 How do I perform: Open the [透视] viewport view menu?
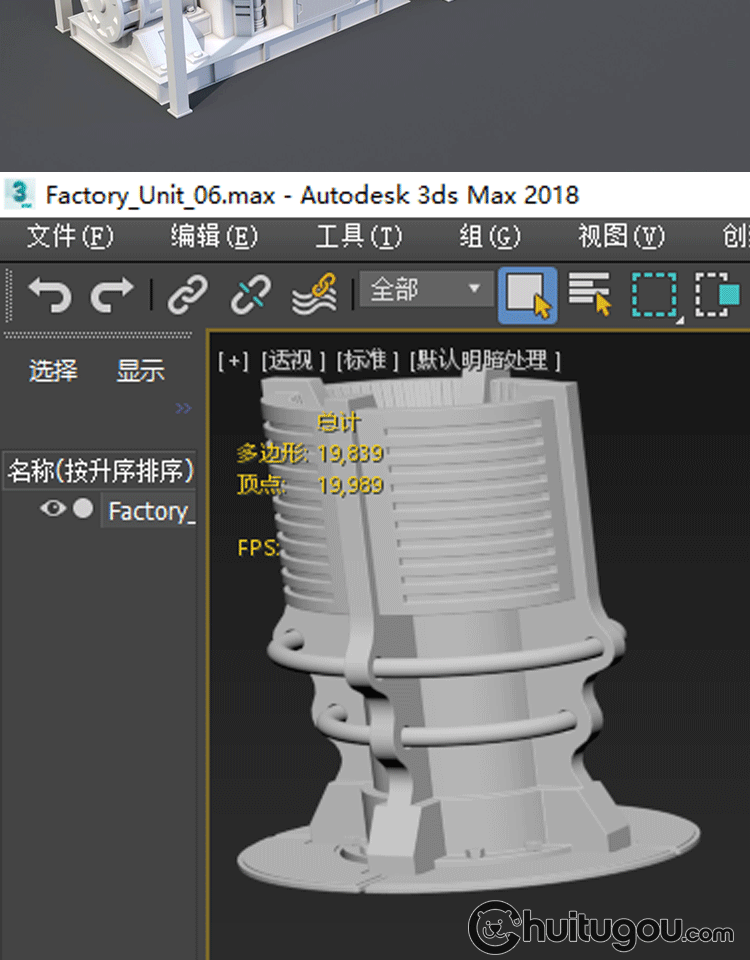[x=293, y=360]
